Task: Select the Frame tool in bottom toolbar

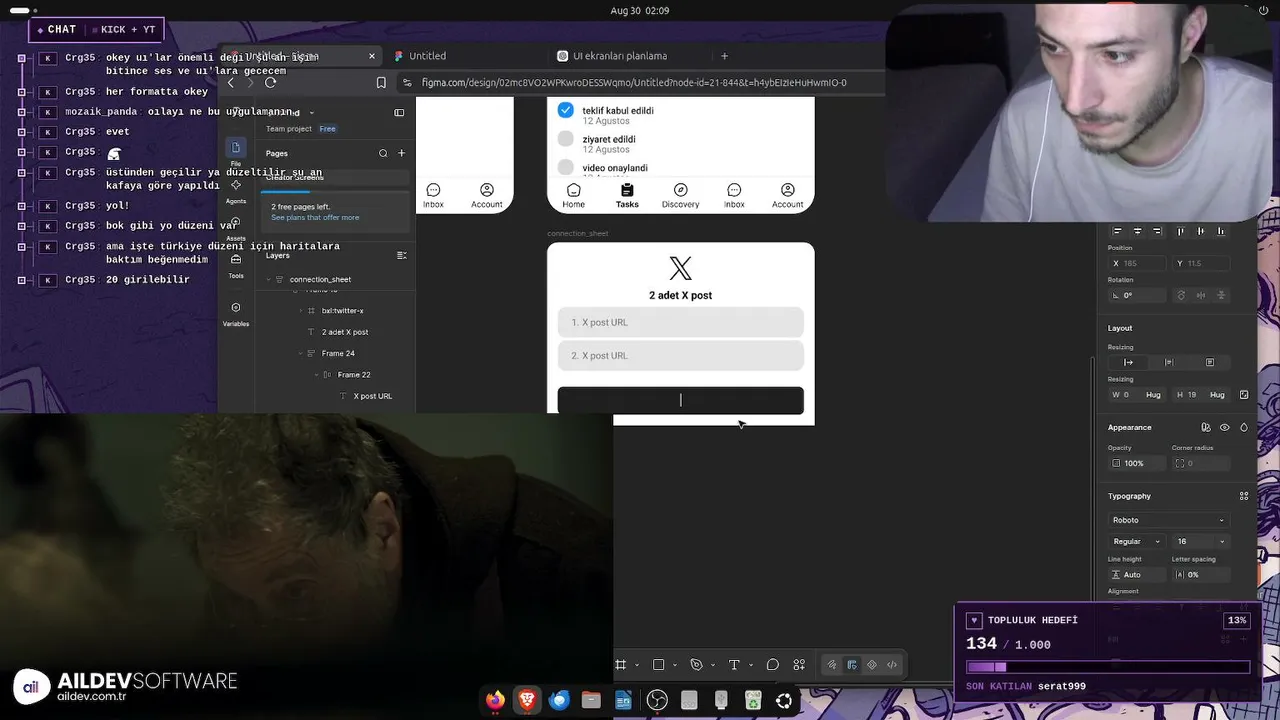Action: [621, 665]
